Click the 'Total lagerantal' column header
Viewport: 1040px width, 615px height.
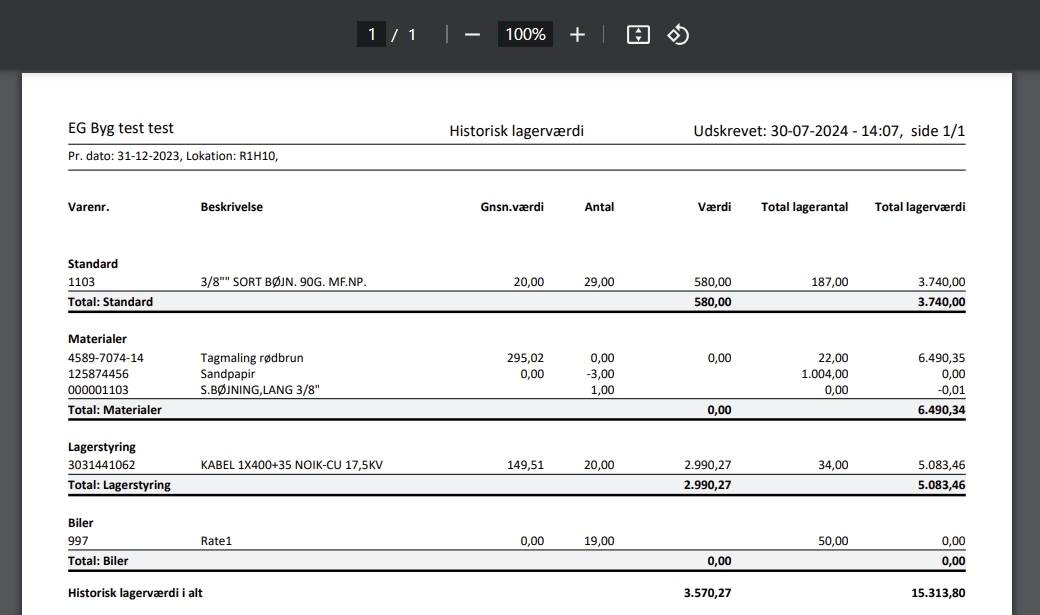pos(804,207)
